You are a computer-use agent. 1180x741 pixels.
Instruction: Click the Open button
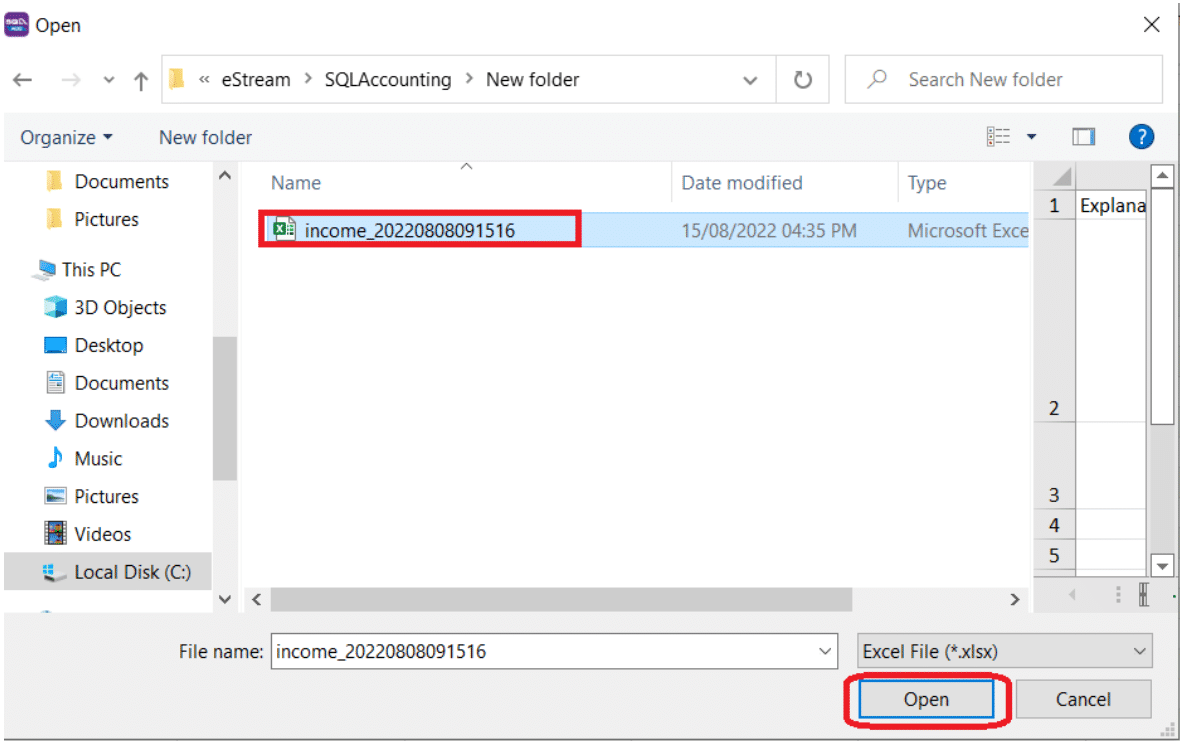[926, 700]
